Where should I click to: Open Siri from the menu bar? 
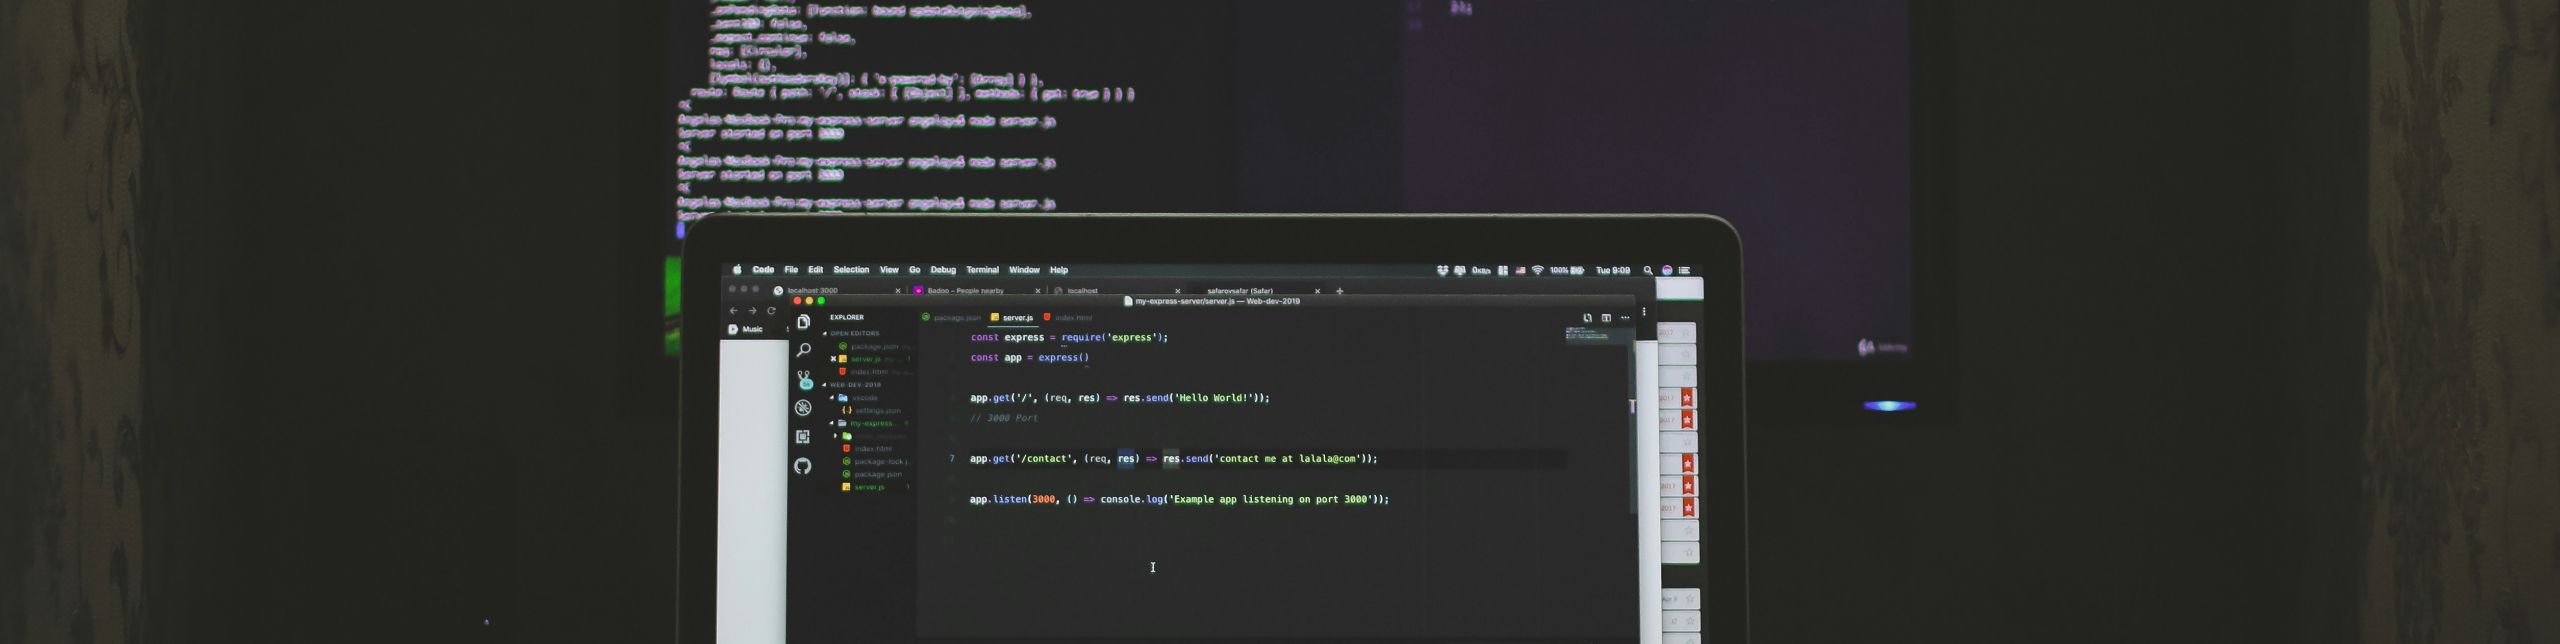1667,271
